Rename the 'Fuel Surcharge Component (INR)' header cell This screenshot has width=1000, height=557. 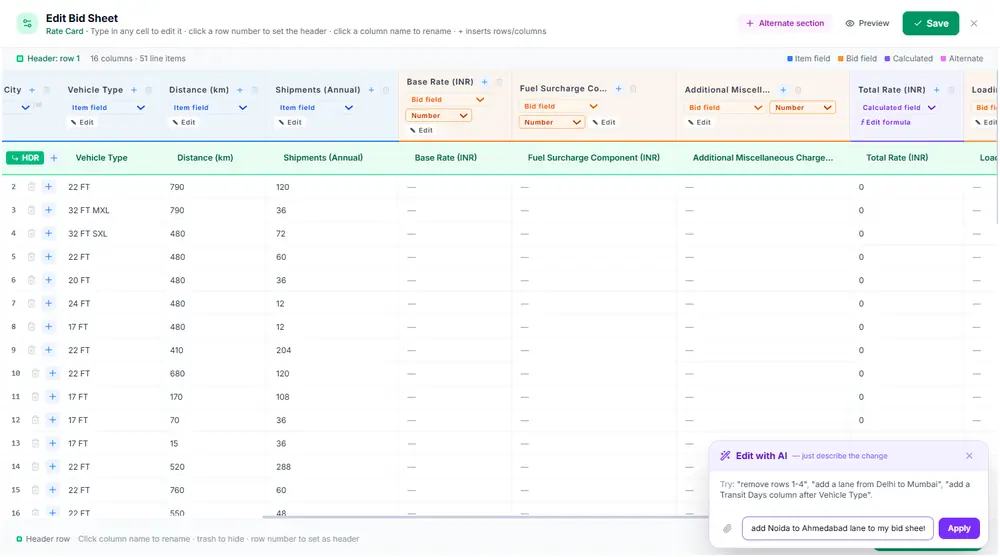(x=593, y=158)
